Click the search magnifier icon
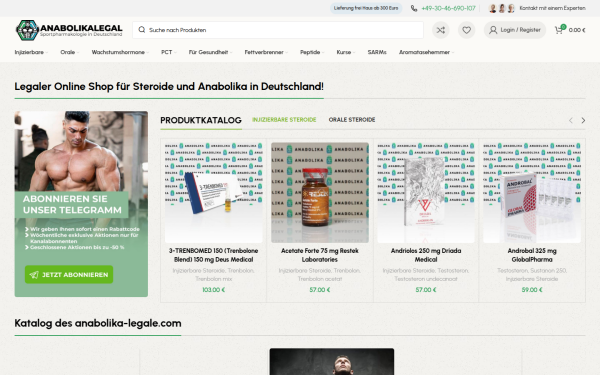 [142, 29]
